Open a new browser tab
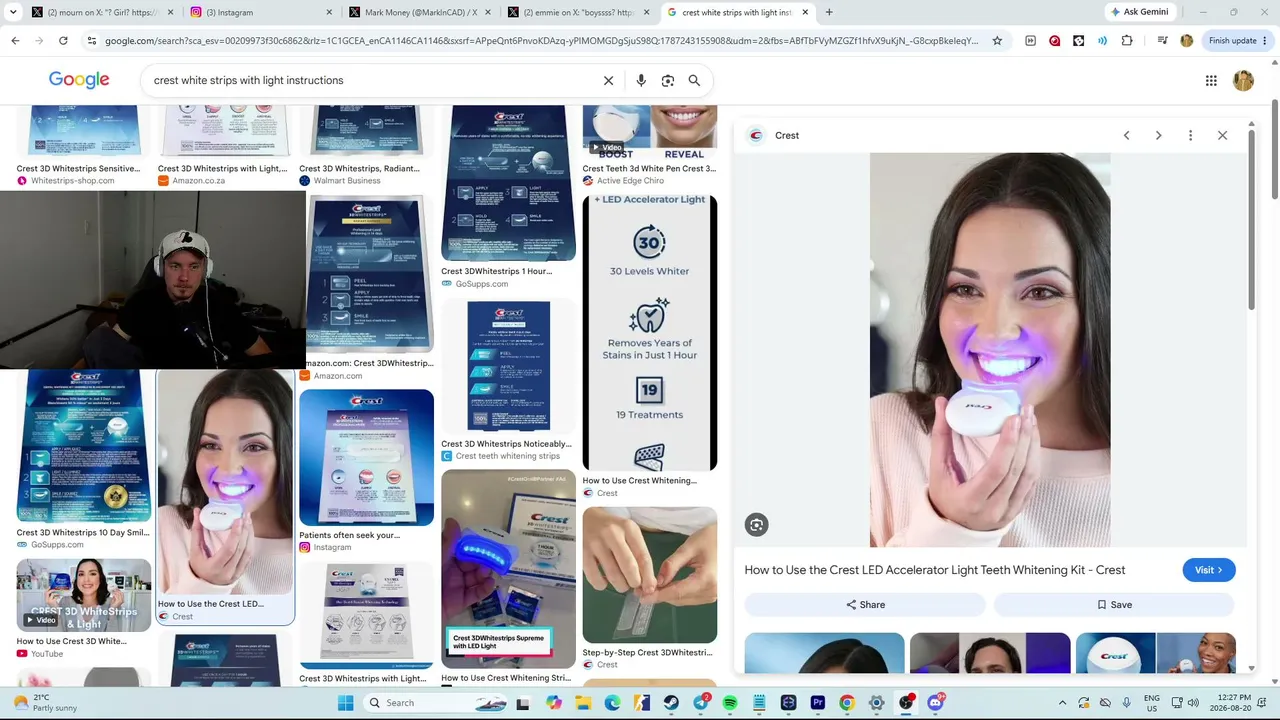This screenshot has height=720, width=1280. (x=829, y=12)
